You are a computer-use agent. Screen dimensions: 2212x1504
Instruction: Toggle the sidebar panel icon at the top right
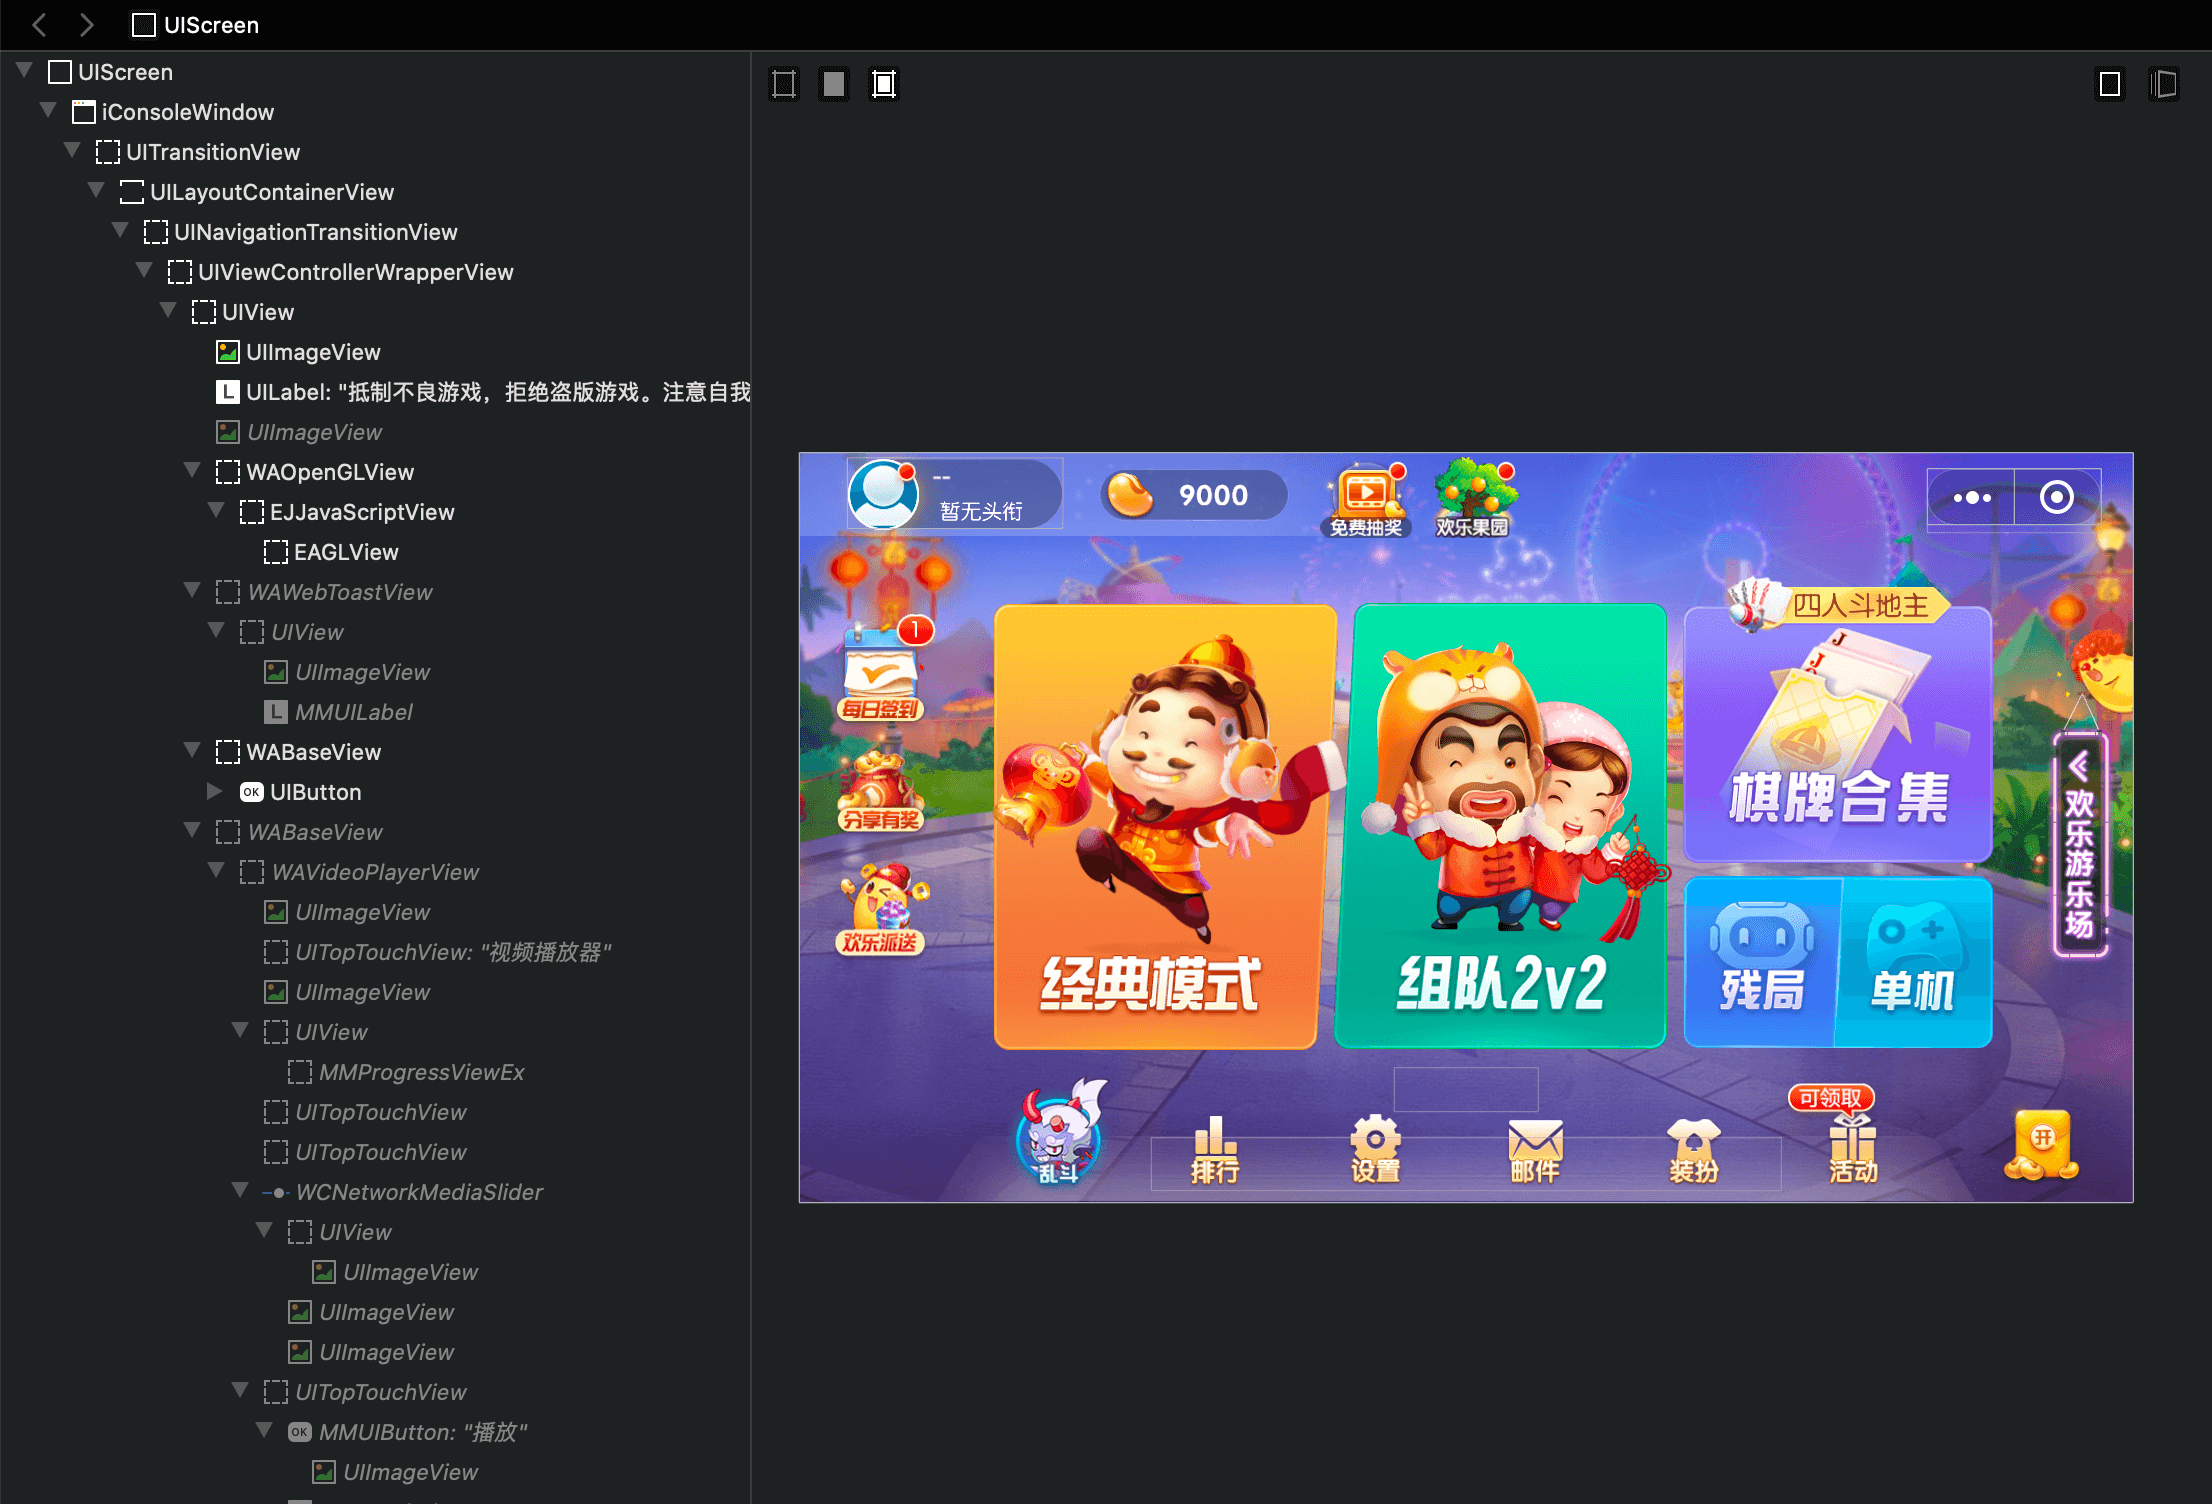[2163, 84]
